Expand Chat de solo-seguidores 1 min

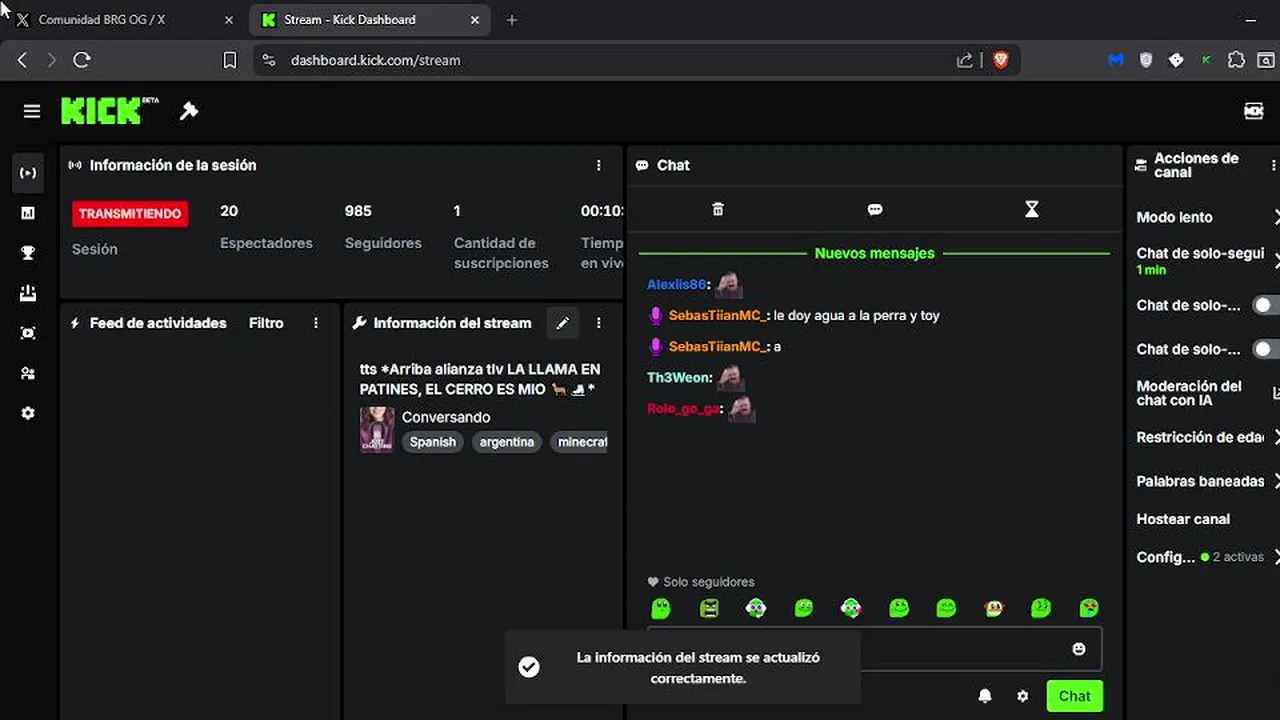1276,261
